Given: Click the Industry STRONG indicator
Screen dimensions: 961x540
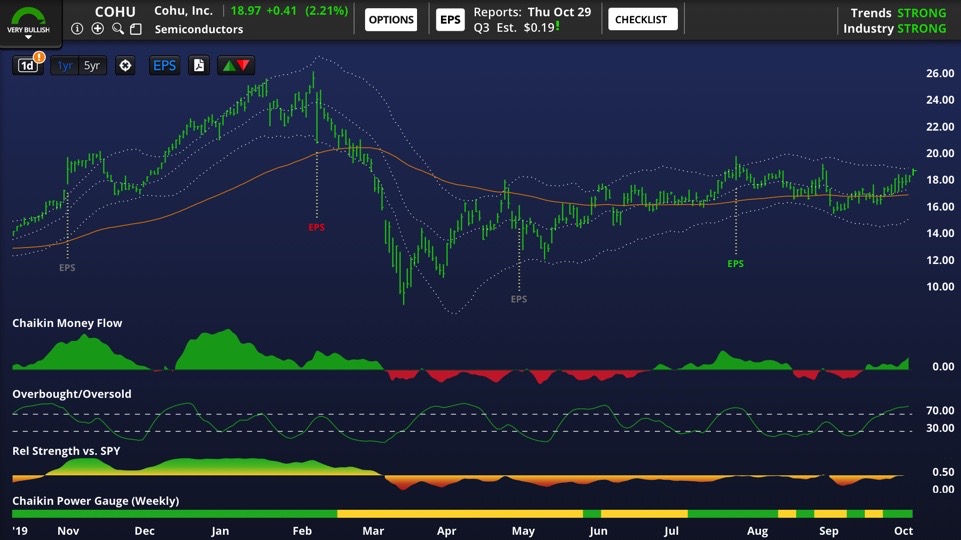Looking at the screenshot, I should pos(894,29).
